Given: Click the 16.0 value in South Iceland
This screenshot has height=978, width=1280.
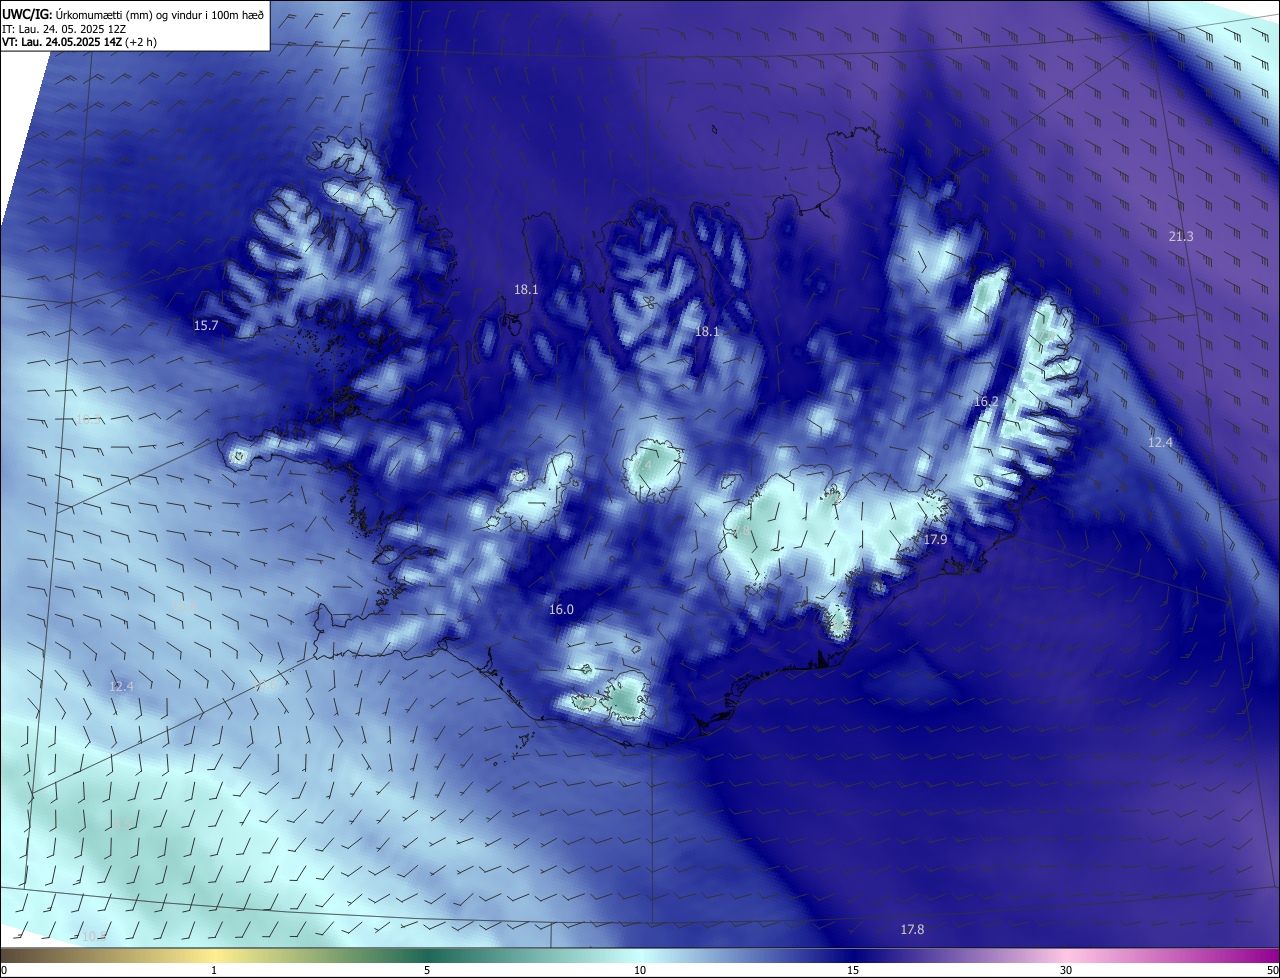Looking at the screenshot, I should point(562,610).
